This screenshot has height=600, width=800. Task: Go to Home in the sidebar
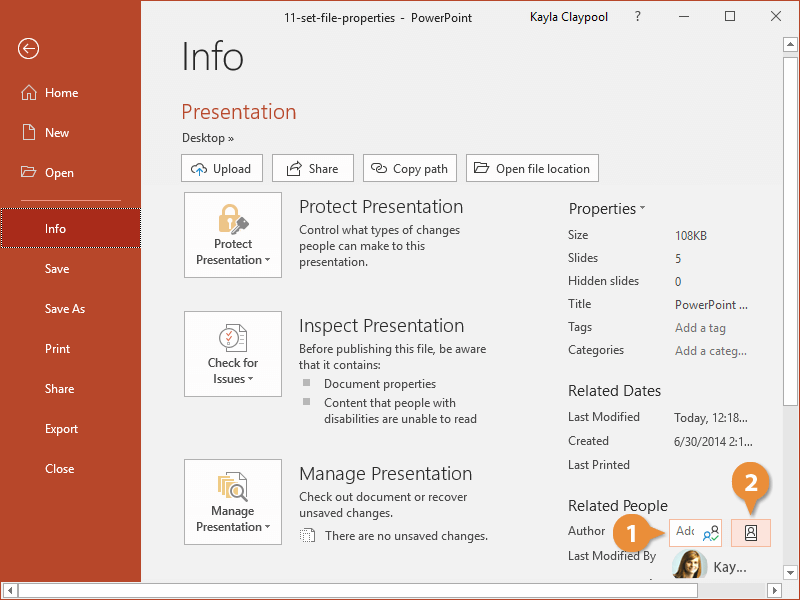(61, 93)
